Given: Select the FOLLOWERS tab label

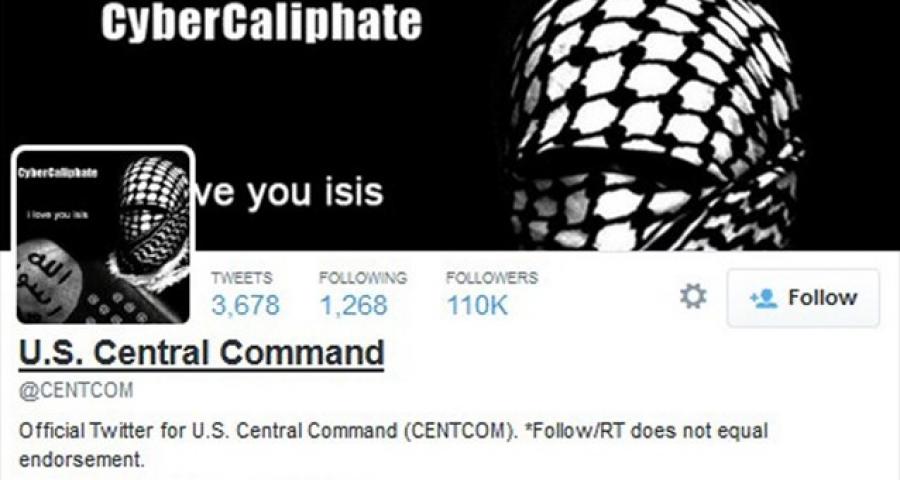Looking at the screenshot, I should [x=492, y=278].
